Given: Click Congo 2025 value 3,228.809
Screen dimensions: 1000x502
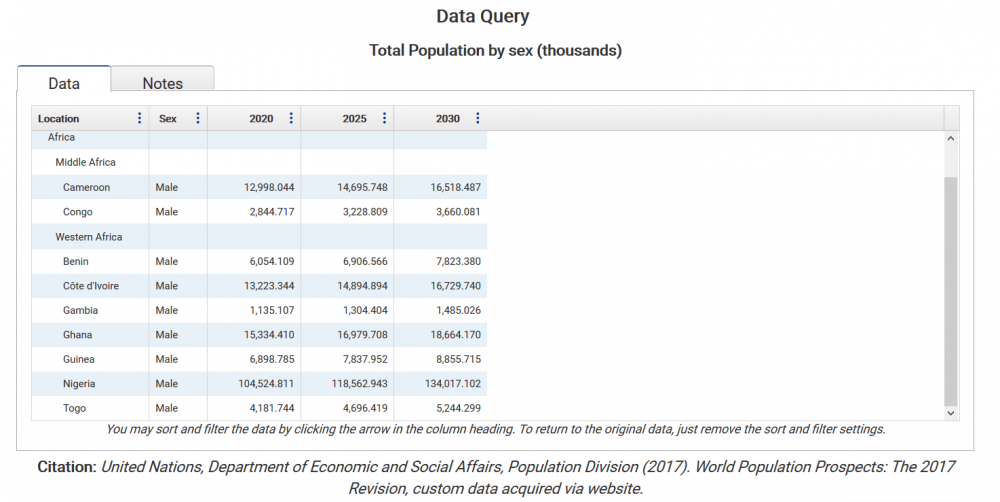Looking at the screenshot, I should pyautogui.click(x=365, y=212).
